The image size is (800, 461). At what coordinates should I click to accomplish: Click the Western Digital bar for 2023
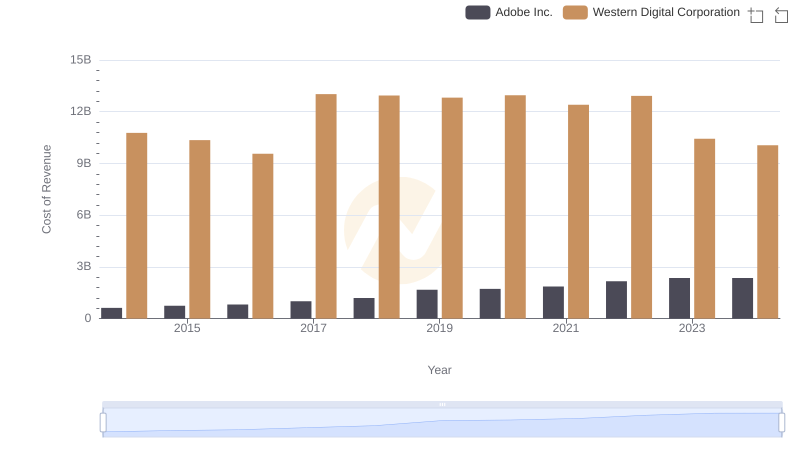pos(705,228)
